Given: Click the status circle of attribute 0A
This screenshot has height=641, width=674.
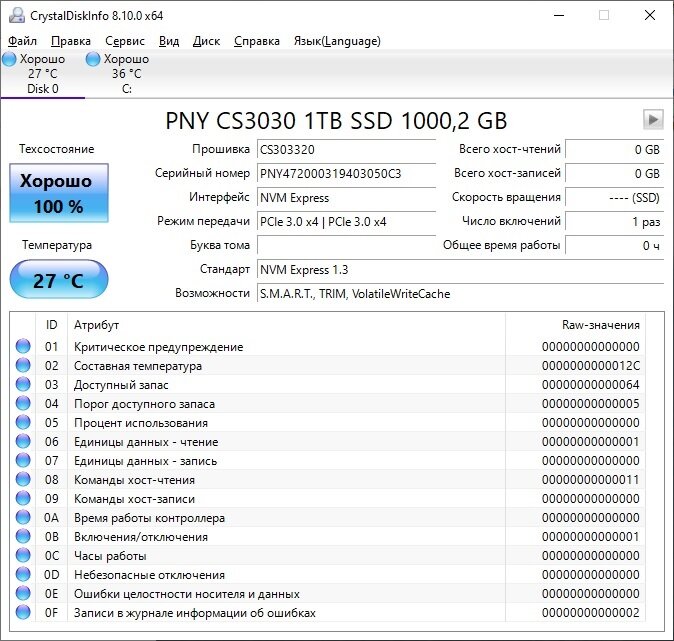Looking at the screenshot, I should [x=23, y=517].
